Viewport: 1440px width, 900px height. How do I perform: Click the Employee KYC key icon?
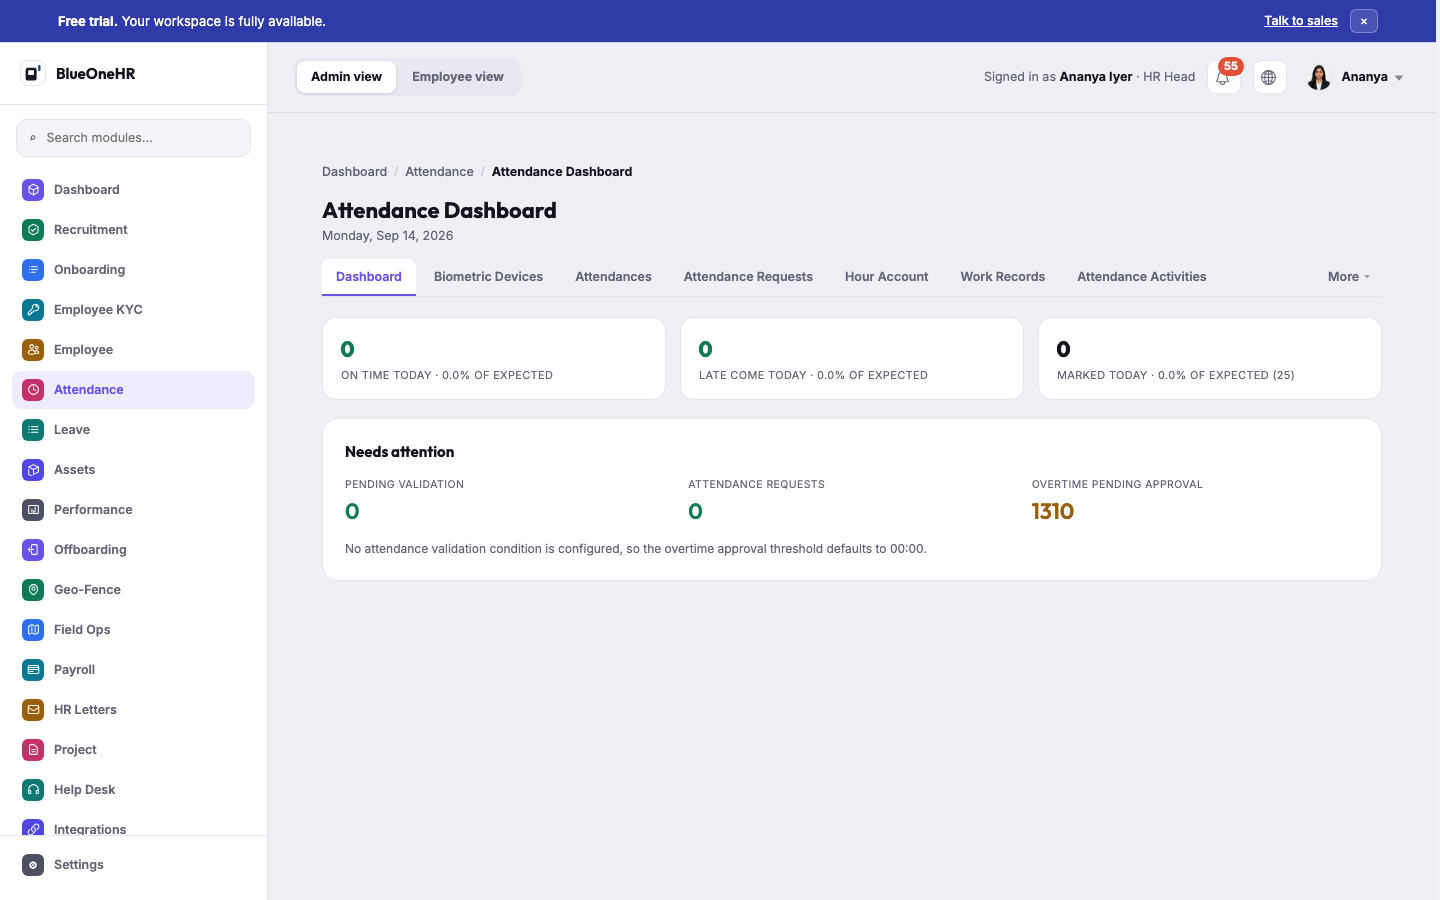click(33, 309)
